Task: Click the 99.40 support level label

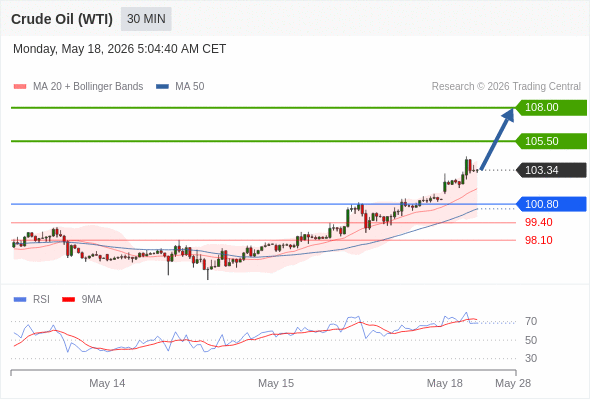Action: [x=538, y=222]
